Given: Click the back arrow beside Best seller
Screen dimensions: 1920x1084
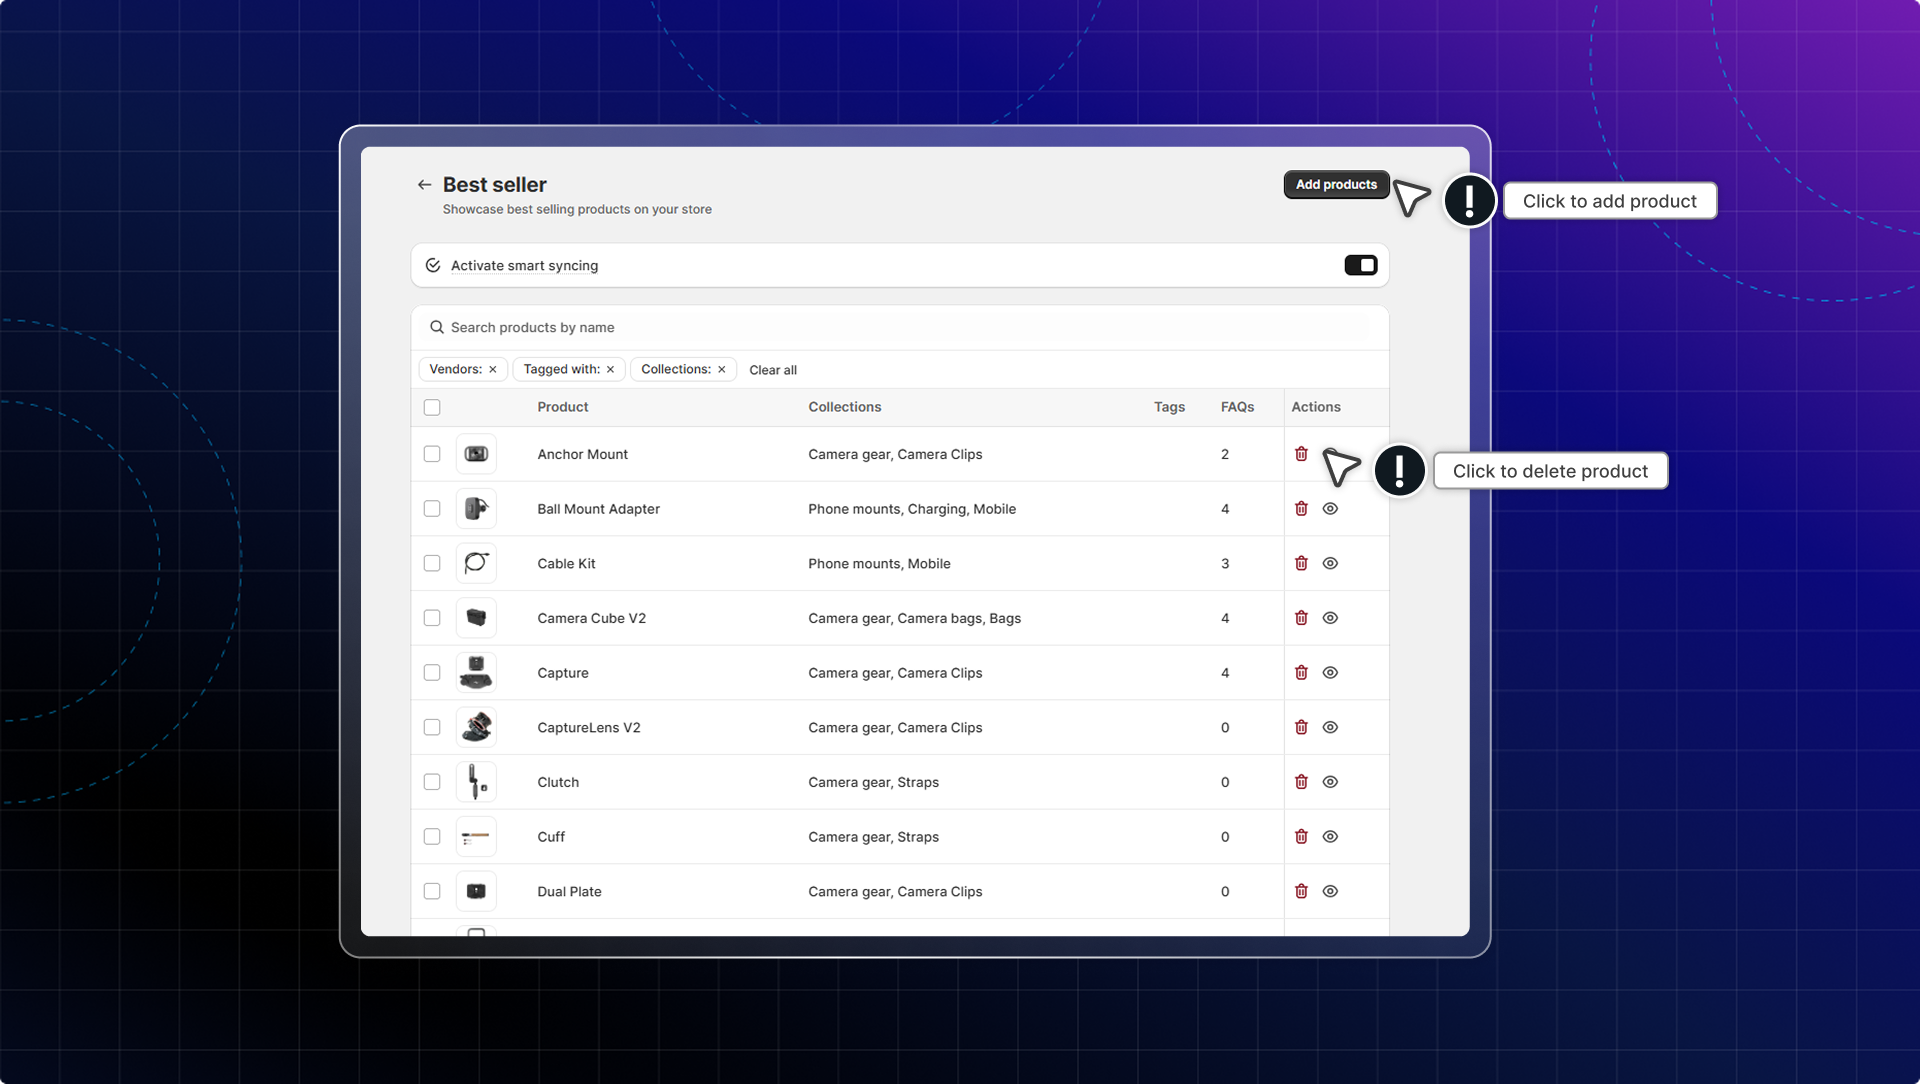Looking at the screenshot, I should click(424, 185).
